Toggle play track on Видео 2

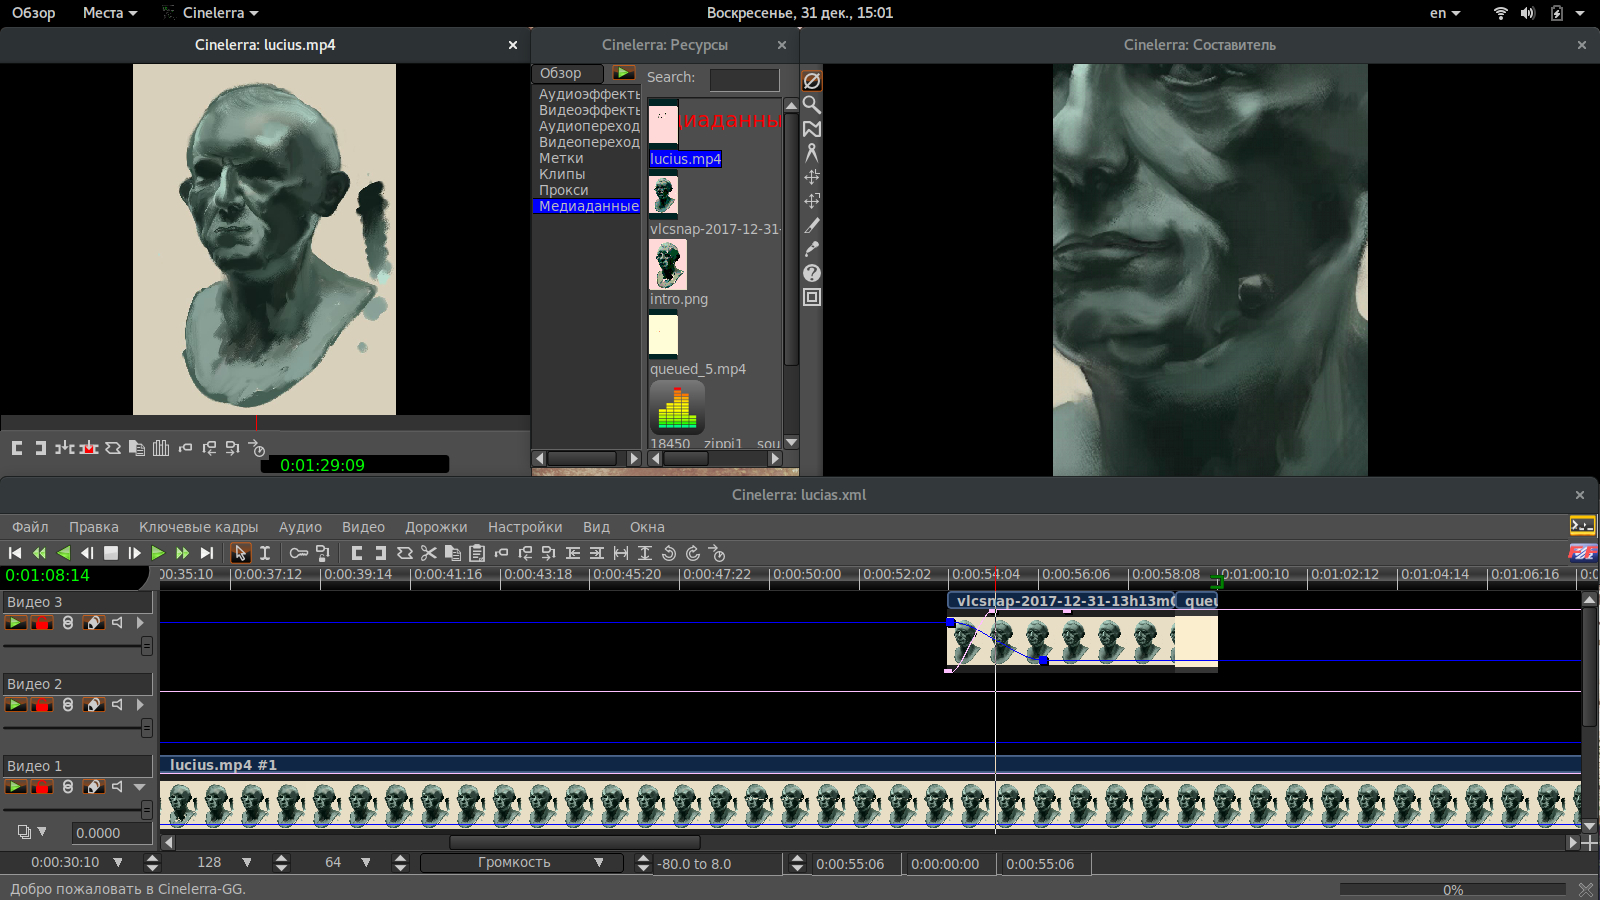coord(16,705)
